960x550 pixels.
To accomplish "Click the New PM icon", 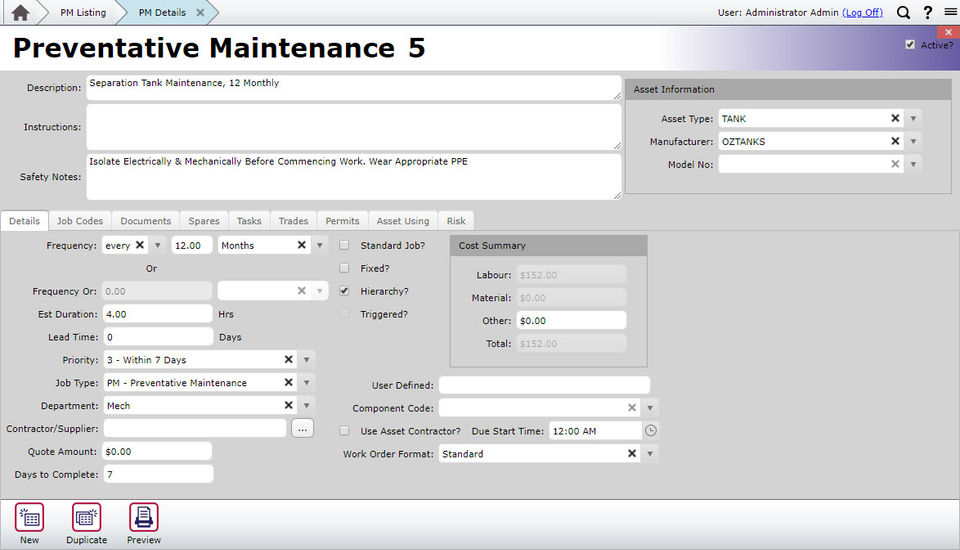I will click(30, 518).
